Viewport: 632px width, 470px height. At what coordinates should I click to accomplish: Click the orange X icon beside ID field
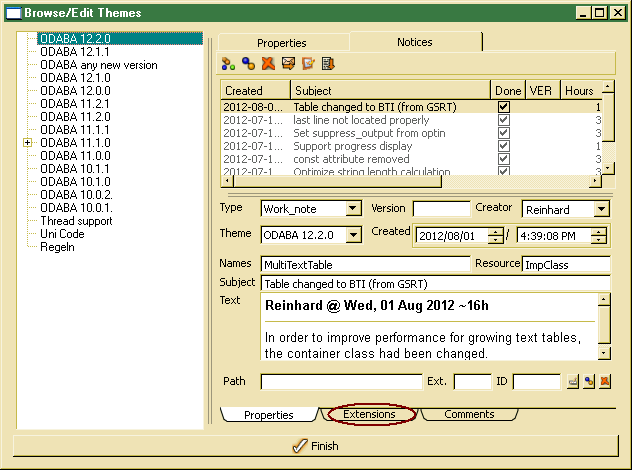[x=605, y=381]
